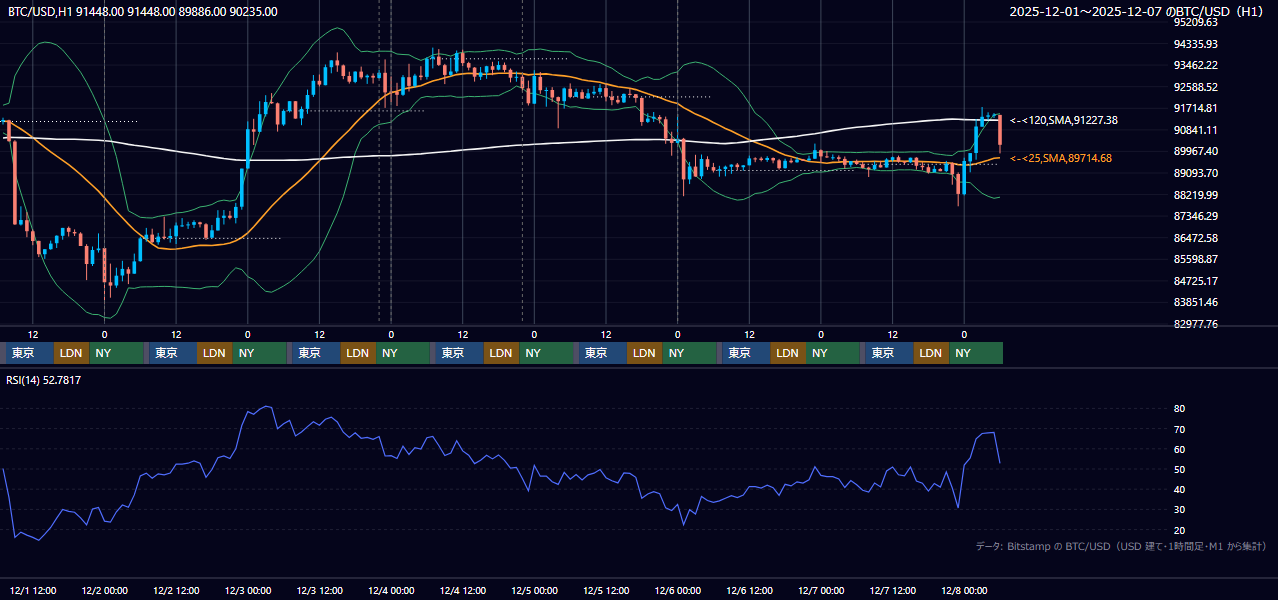
Task: Click the 25 SMA label 89714.68
Action: pos(1061,158)
